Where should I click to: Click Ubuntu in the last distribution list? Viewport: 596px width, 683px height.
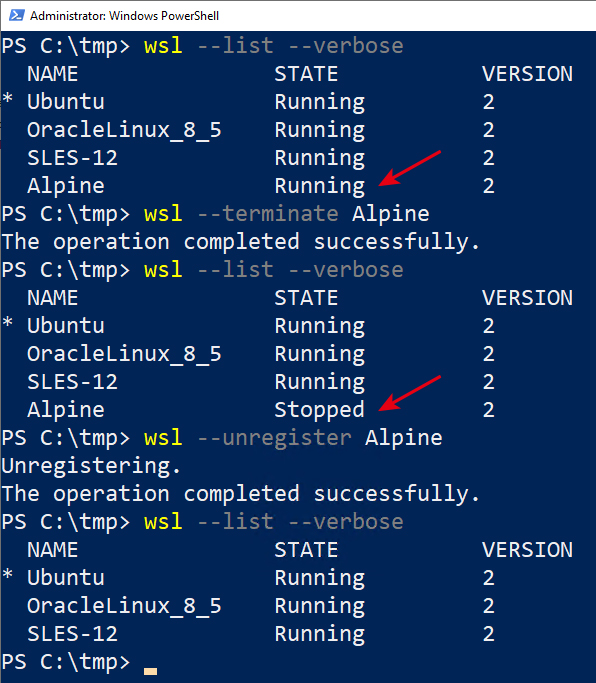click(x=65, y=578)
